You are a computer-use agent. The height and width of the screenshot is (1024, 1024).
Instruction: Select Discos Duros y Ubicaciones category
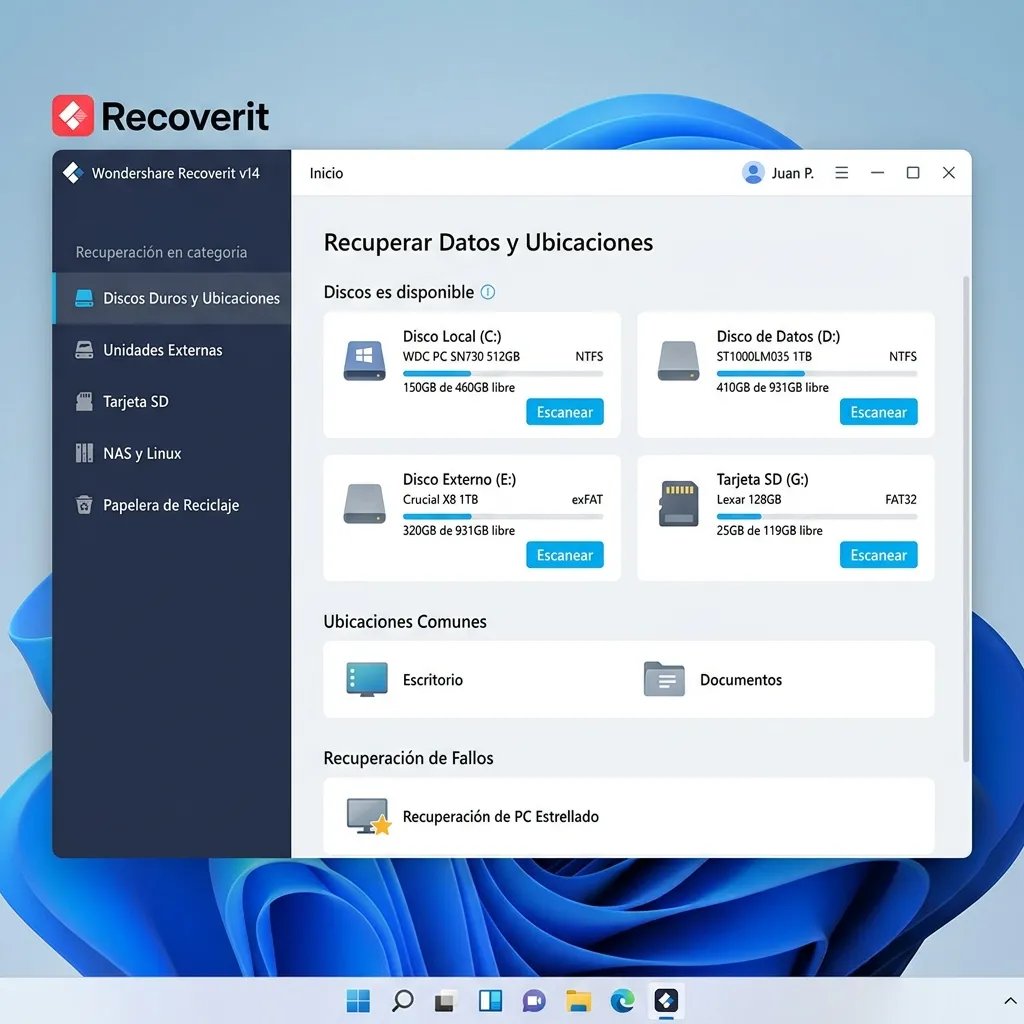(172, 298)
